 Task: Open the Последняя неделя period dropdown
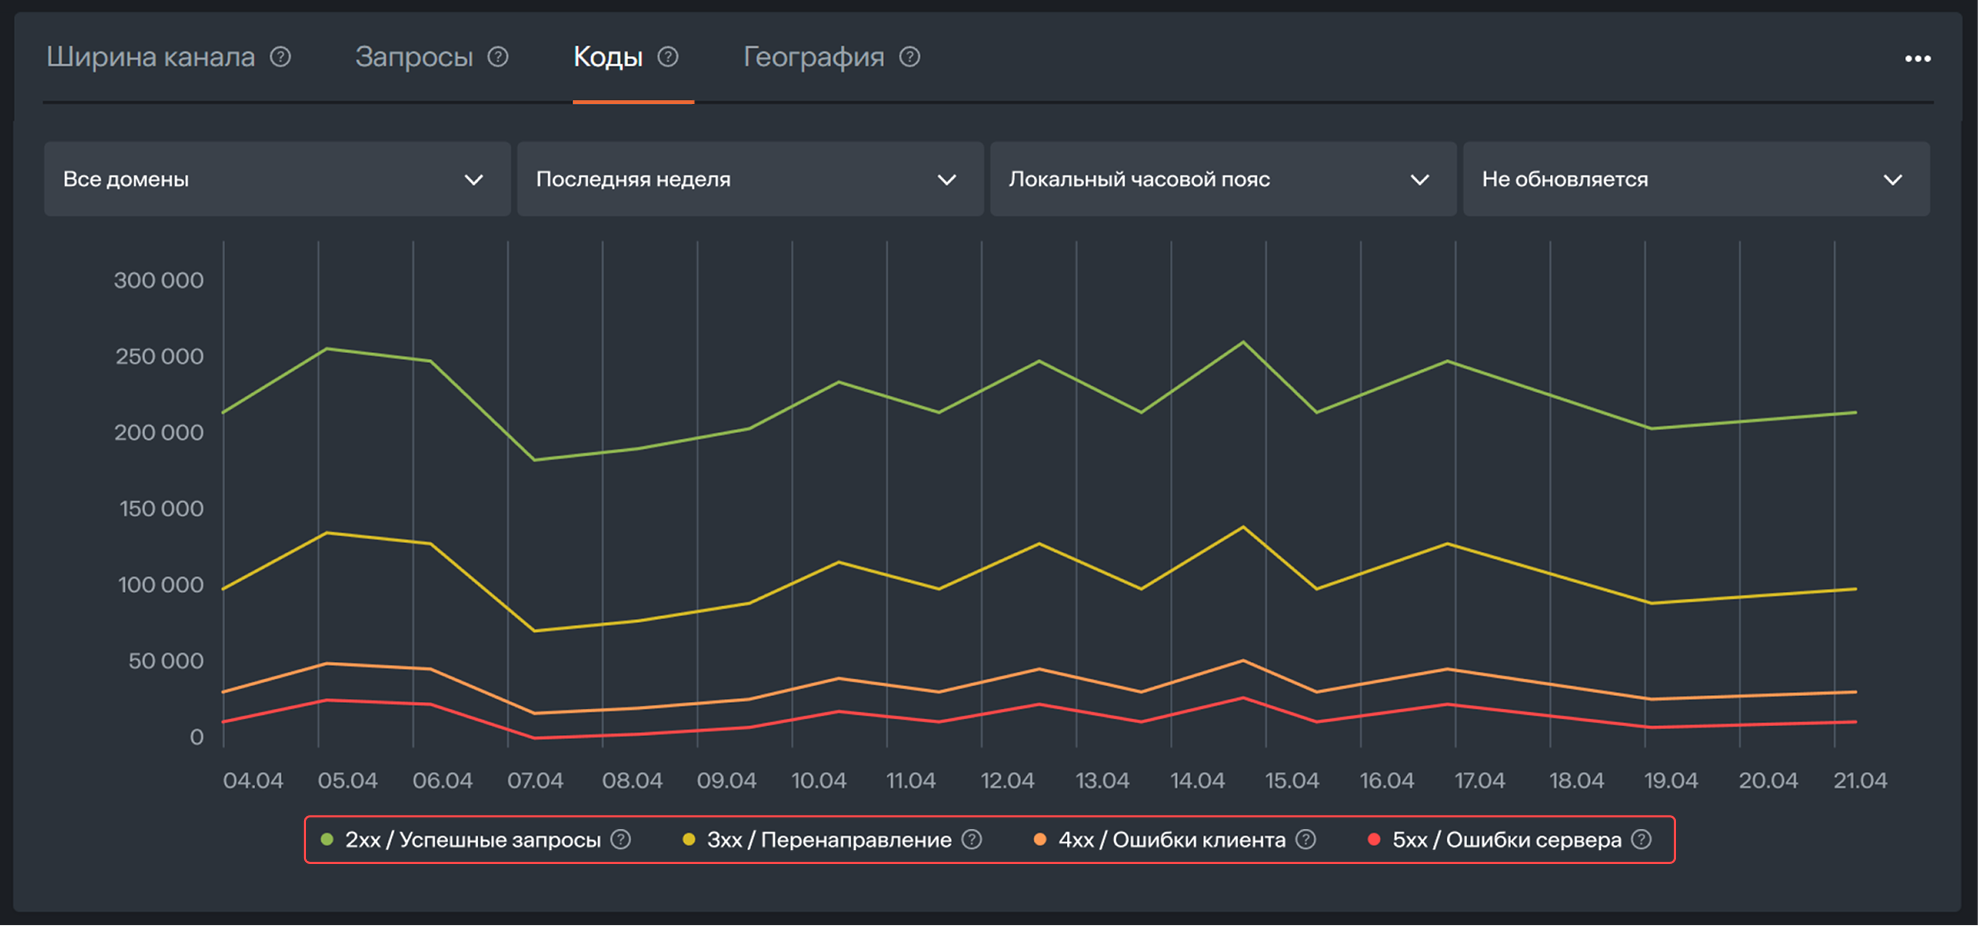coord(750,179)
